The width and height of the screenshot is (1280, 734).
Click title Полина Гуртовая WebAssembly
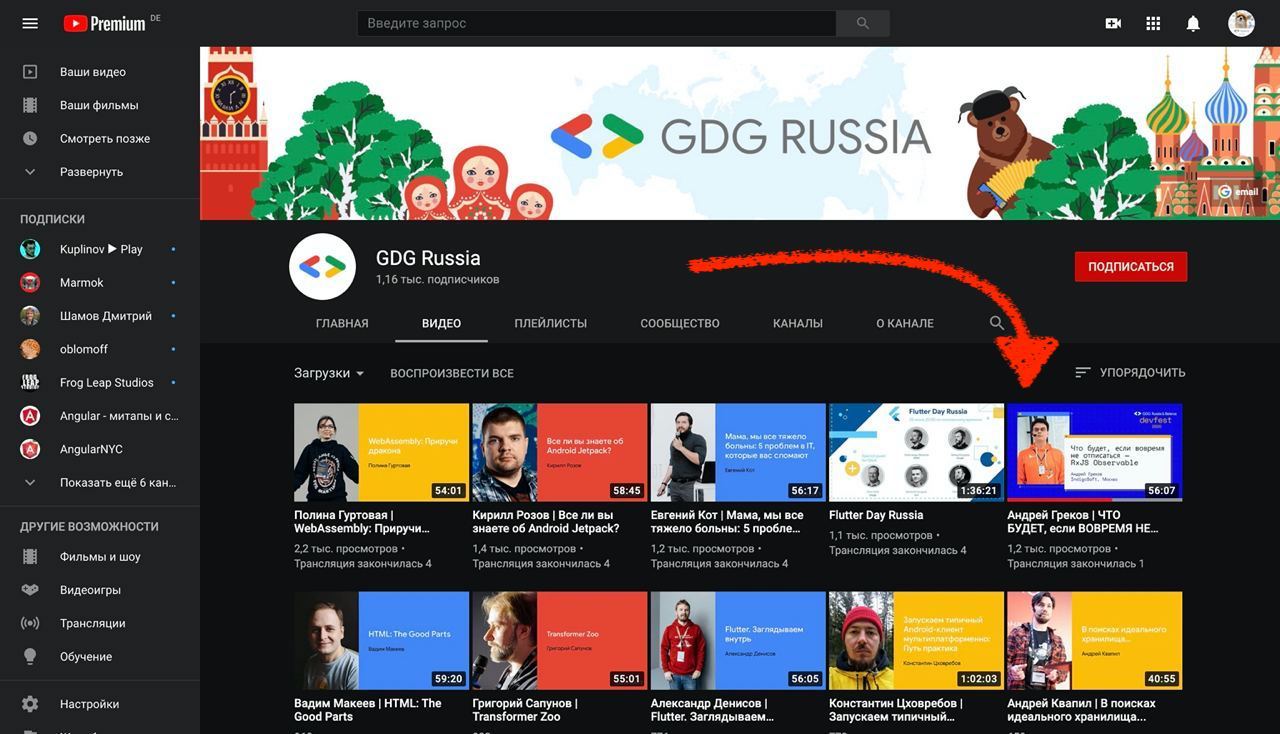pyautogui.click(x=362, y=522)
